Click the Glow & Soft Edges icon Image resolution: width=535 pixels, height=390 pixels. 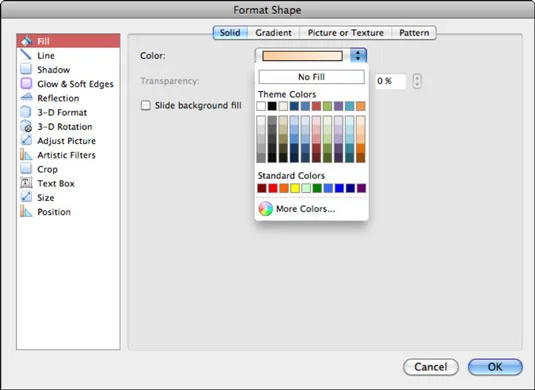tap(26, 84)
